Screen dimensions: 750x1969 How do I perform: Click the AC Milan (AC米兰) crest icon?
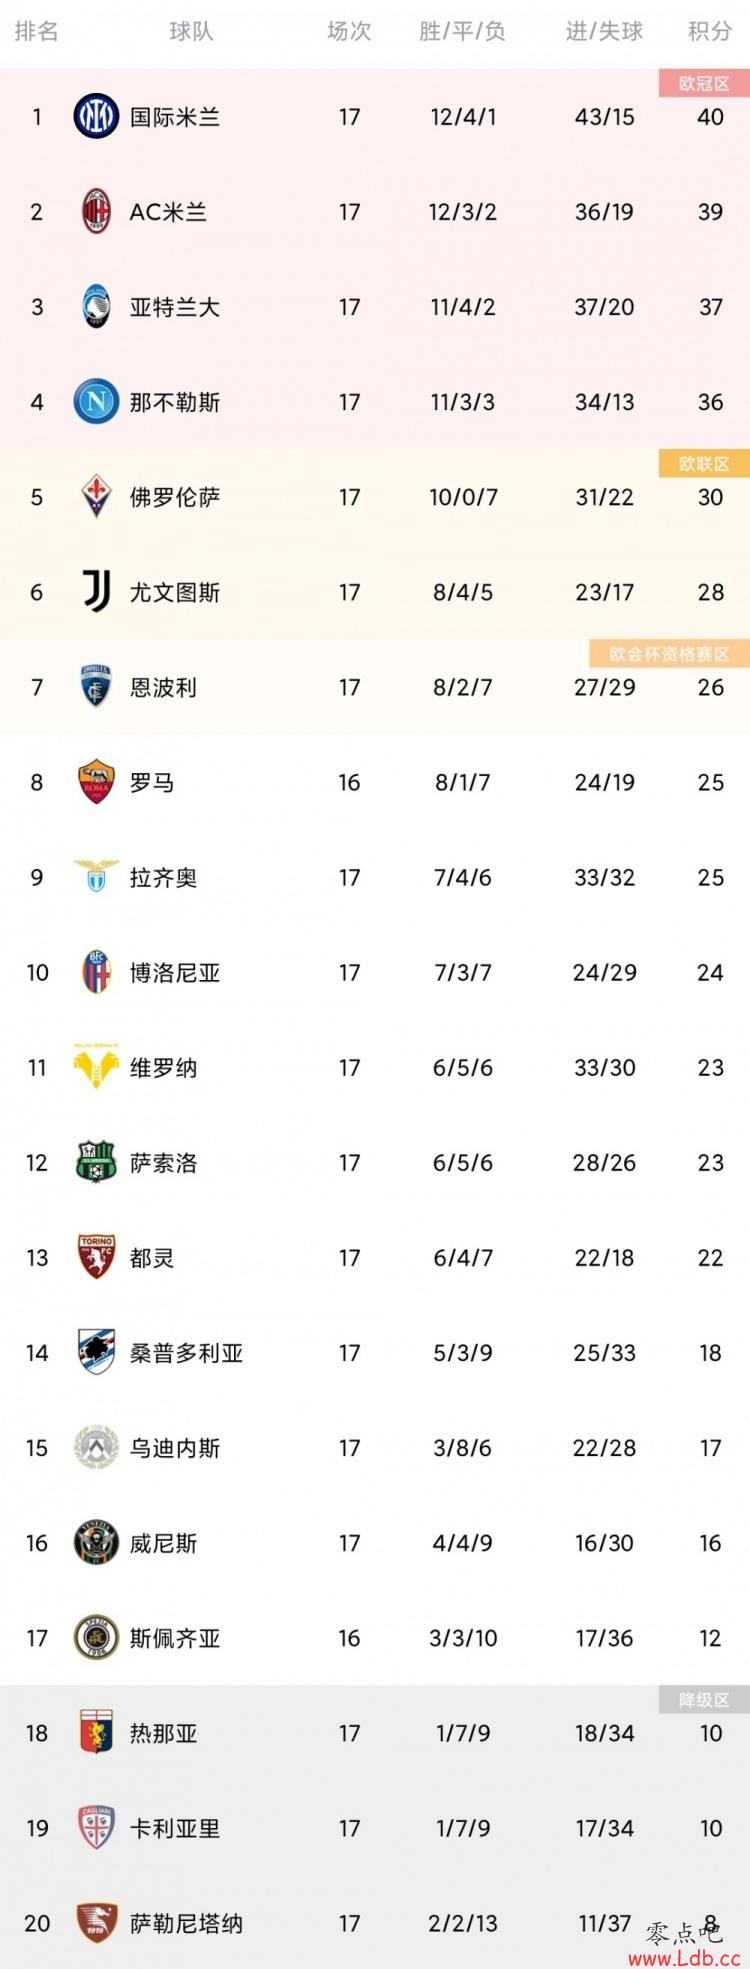click(97, 212)
